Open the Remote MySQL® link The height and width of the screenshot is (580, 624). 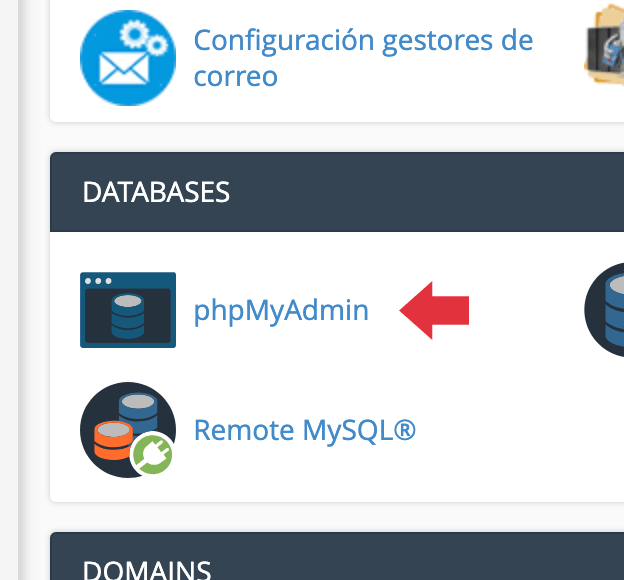click(x=305, y=430)
